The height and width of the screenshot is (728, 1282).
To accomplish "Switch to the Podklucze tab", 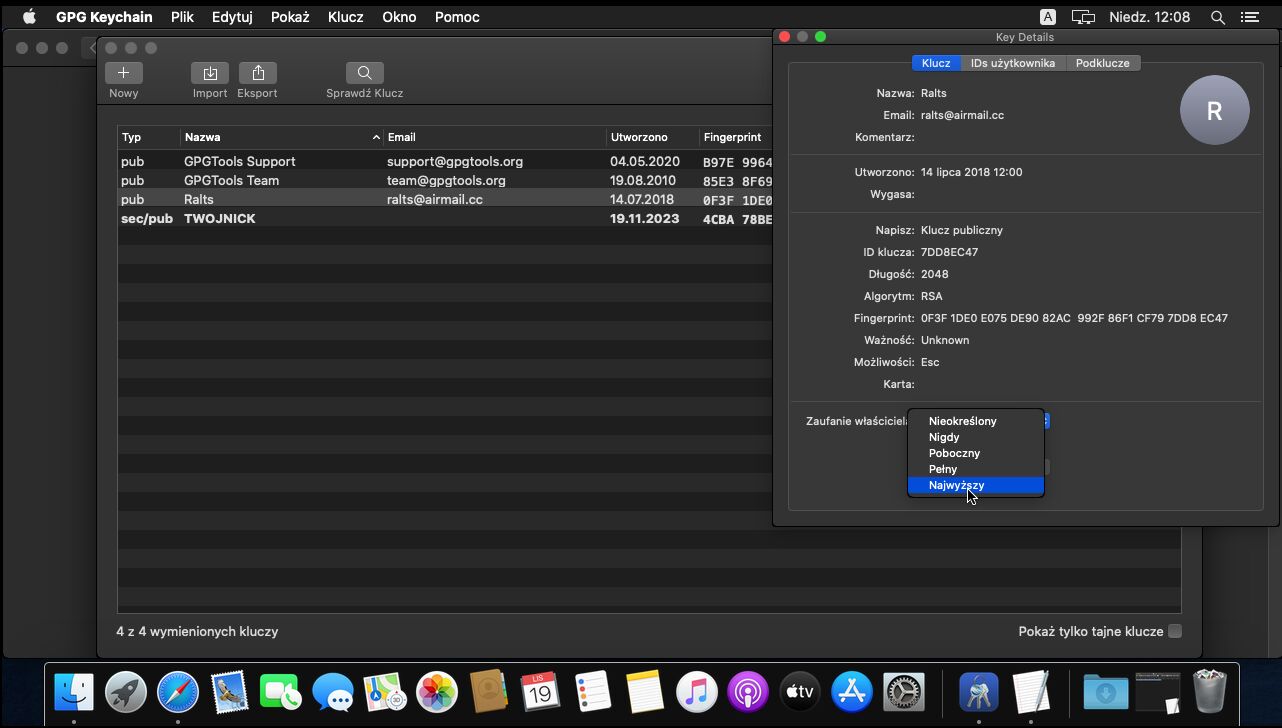I will point(1102,63).
